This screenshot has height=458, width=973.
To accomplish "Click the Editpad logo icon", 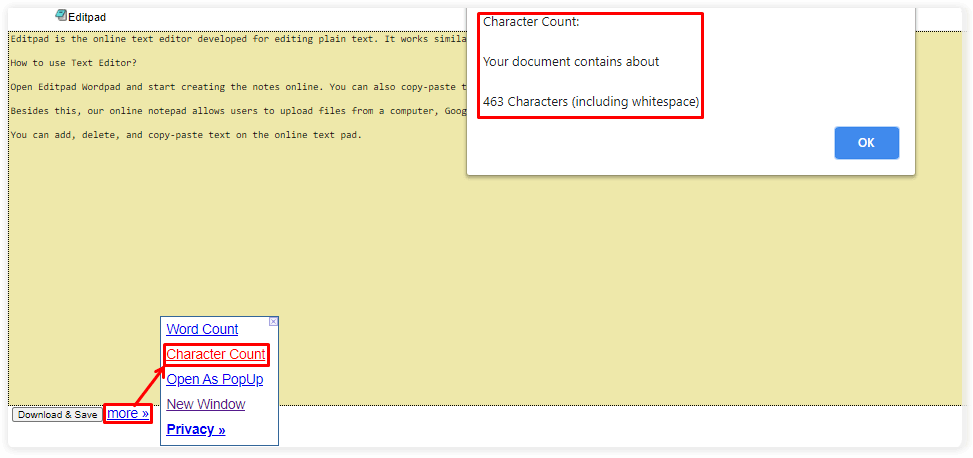I will (61, 15).
